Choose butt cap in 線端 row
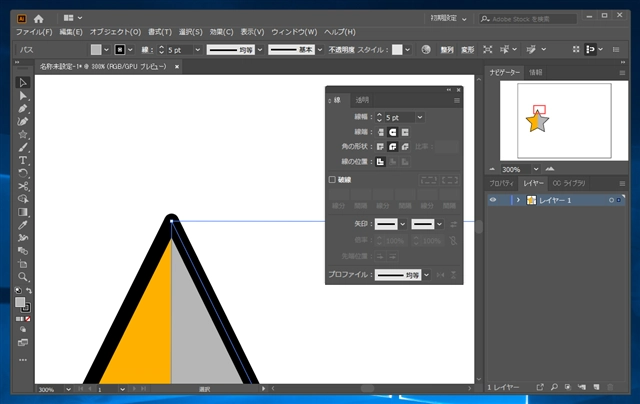Image resolution: width=640 pixels, height=404 pixels. (380, 132)
